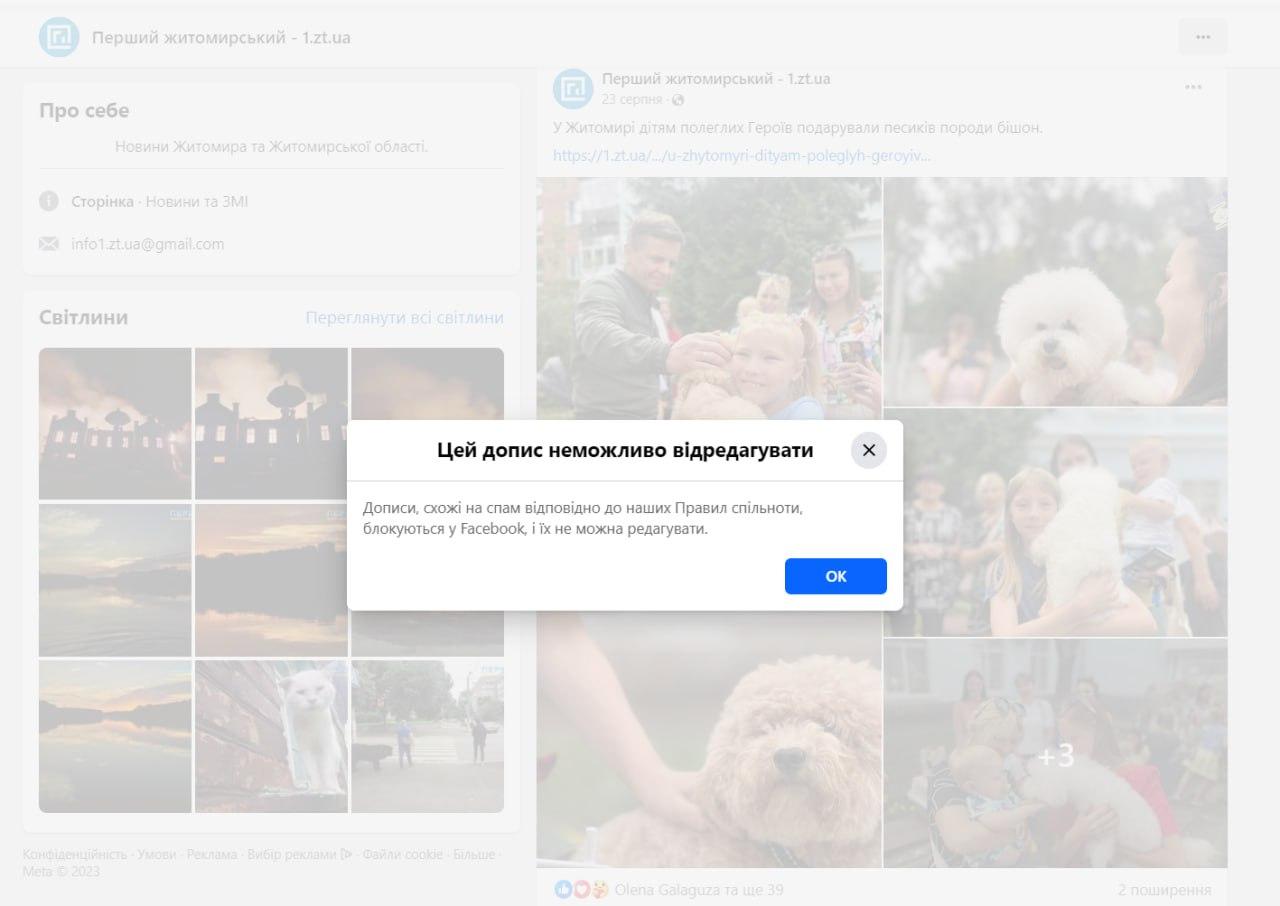Screen dimensions: 1280x906
Task: Click Новини та ЗМІ page category
Action: 197,201
